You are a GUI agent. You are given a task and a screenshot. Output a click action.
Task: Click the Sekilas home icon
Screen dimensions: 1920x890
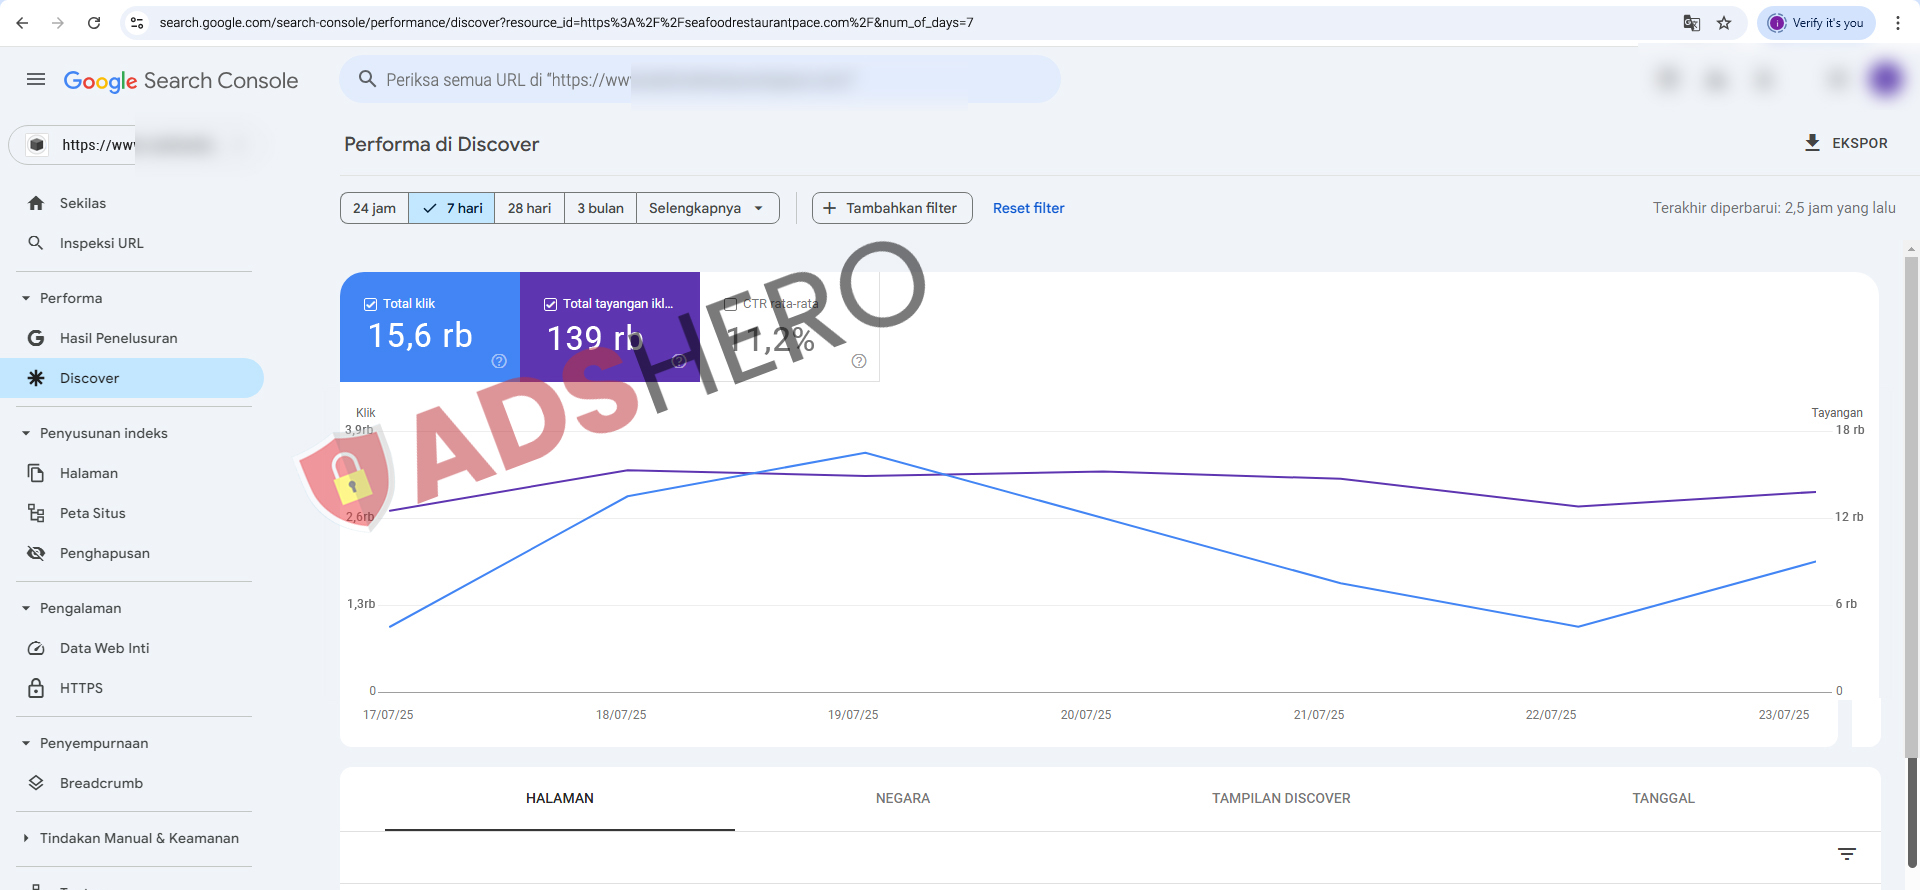click(36, 203)
